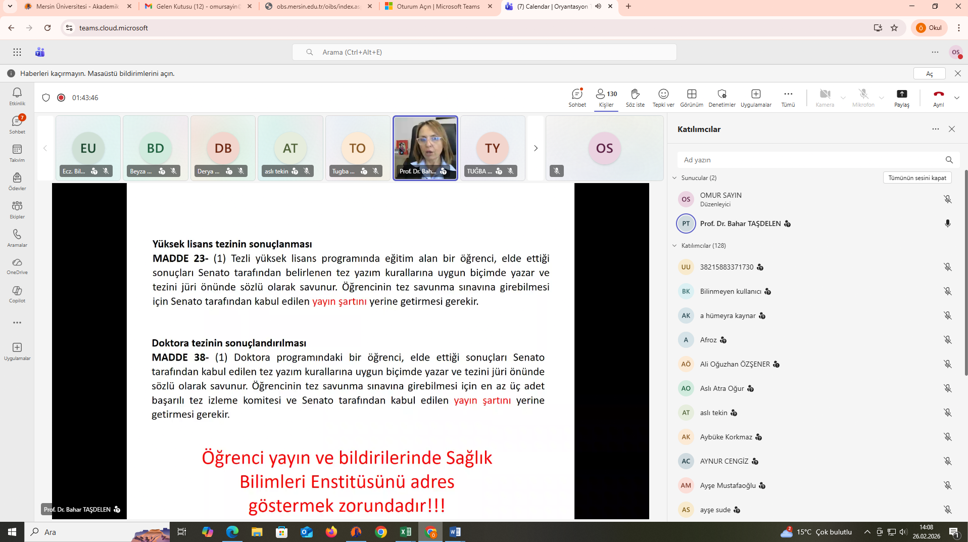Screen dimensions: 968x542
Task: Open Tepki ver reactions menu
Action: (663, 97)
